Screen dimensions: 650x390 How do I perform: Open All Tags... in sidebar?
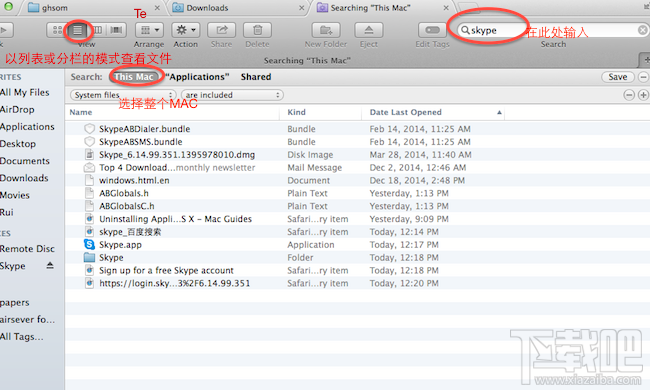click(x=22, y=337)
